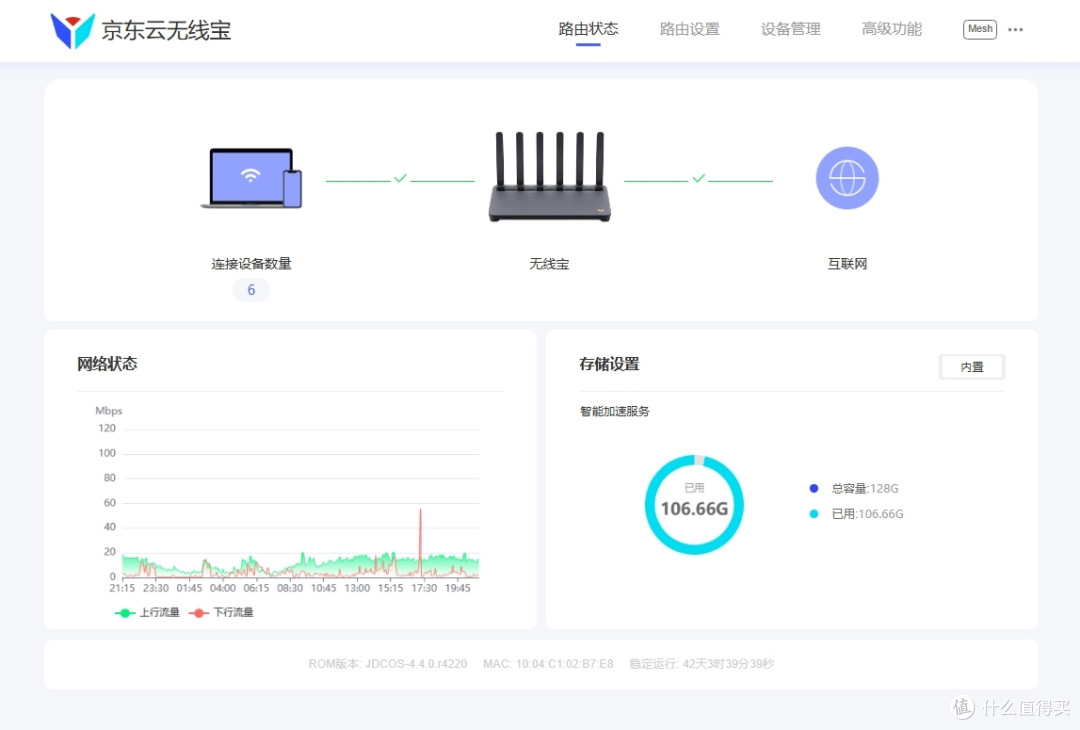This screenshot has width=1080, height=730.
Task: Click the Mesh button in header
Action: coord(980,29)
